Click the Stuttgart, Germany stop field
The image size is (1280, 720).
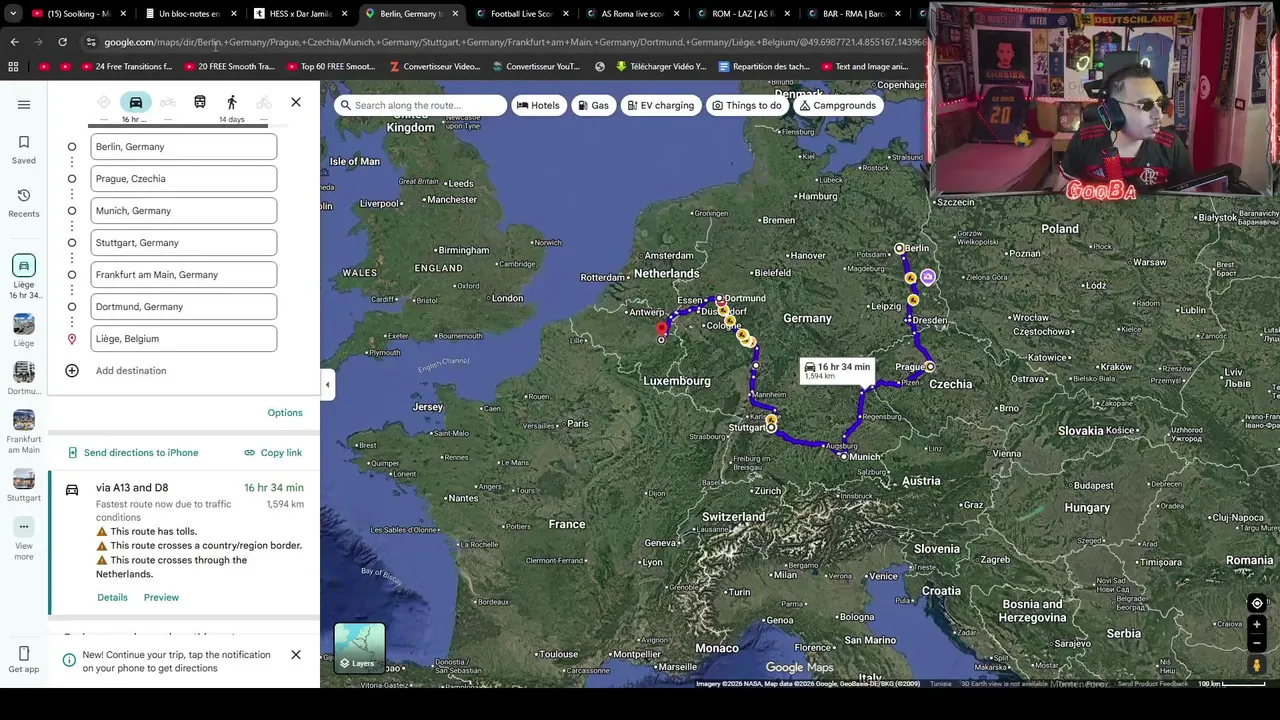click(184, 243)
